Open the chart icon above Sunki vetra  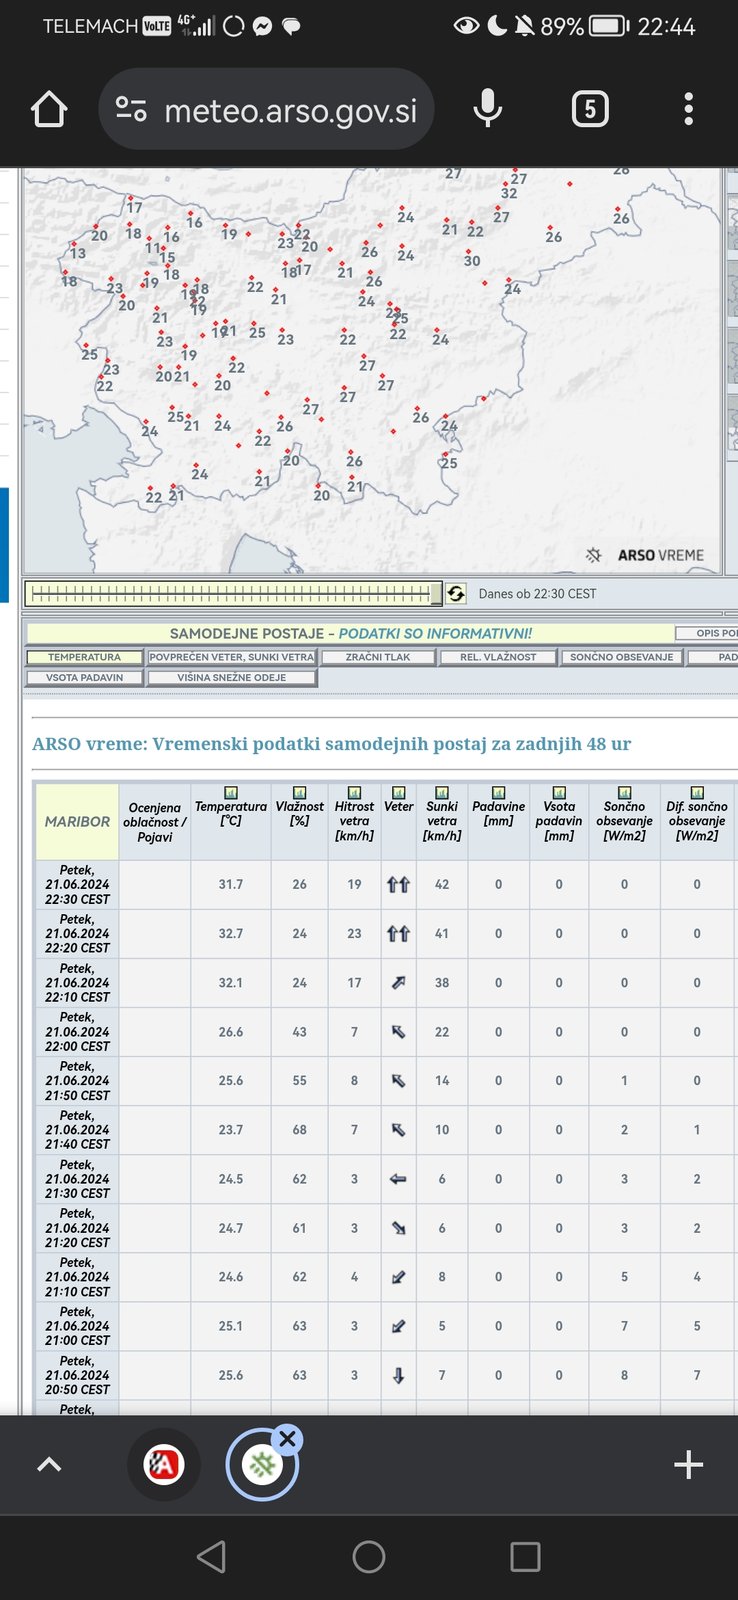pyautogui.click(x=442, y=792)
